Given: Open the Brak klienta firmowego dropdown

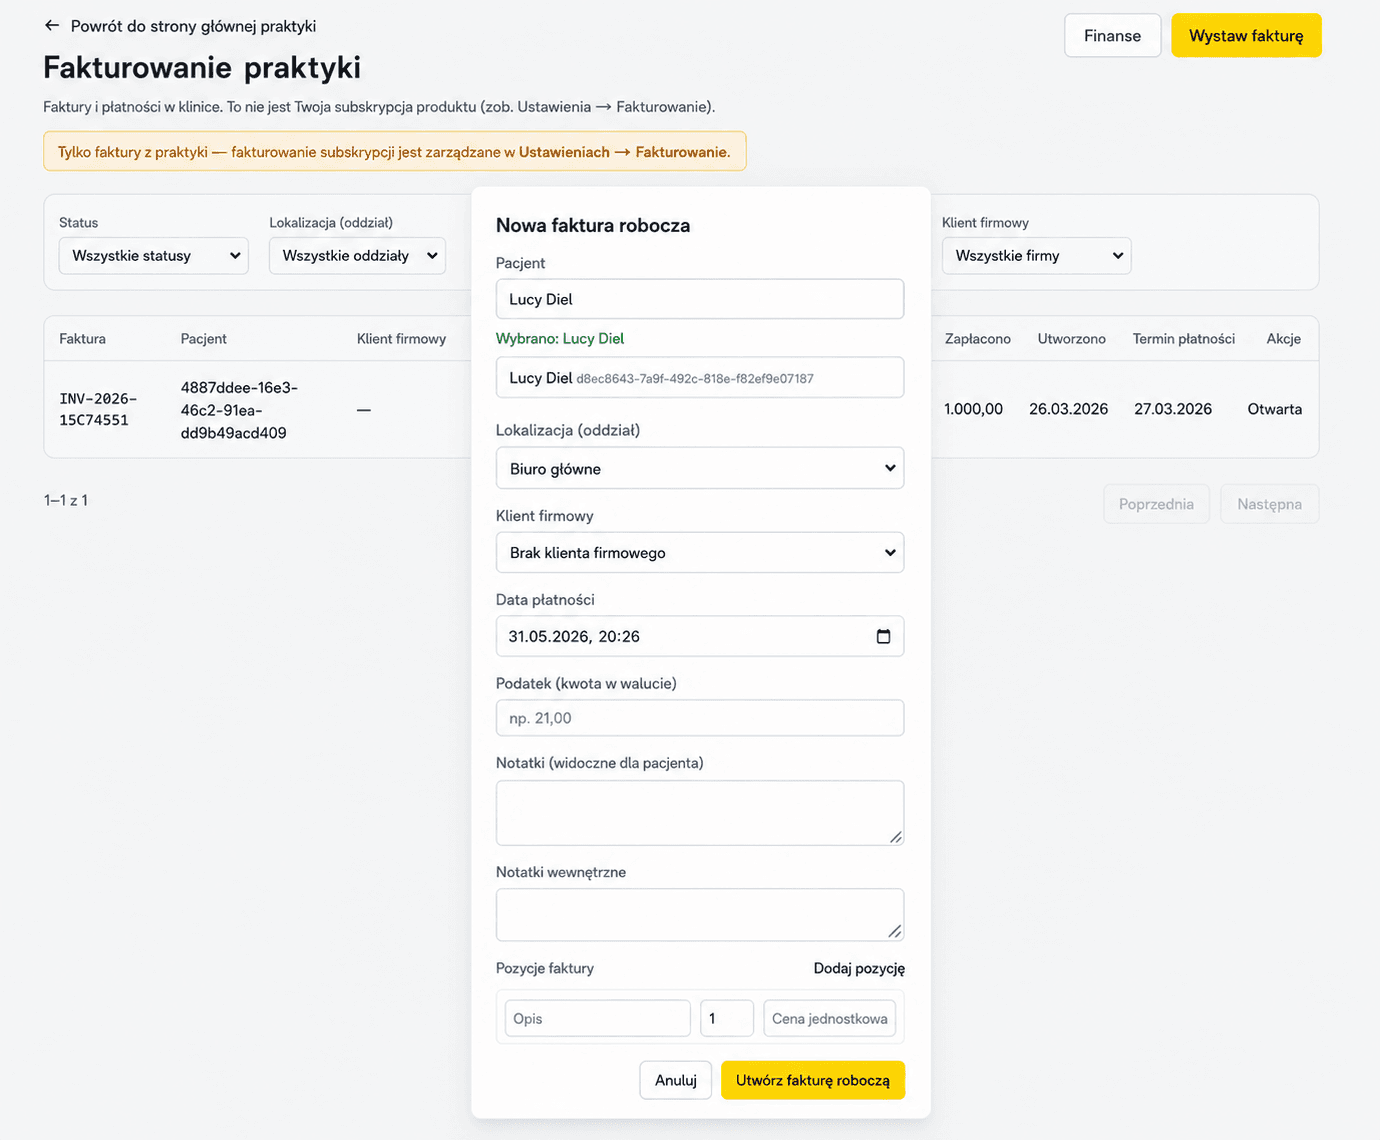Looking at the screenshot, I should [700, 552].
